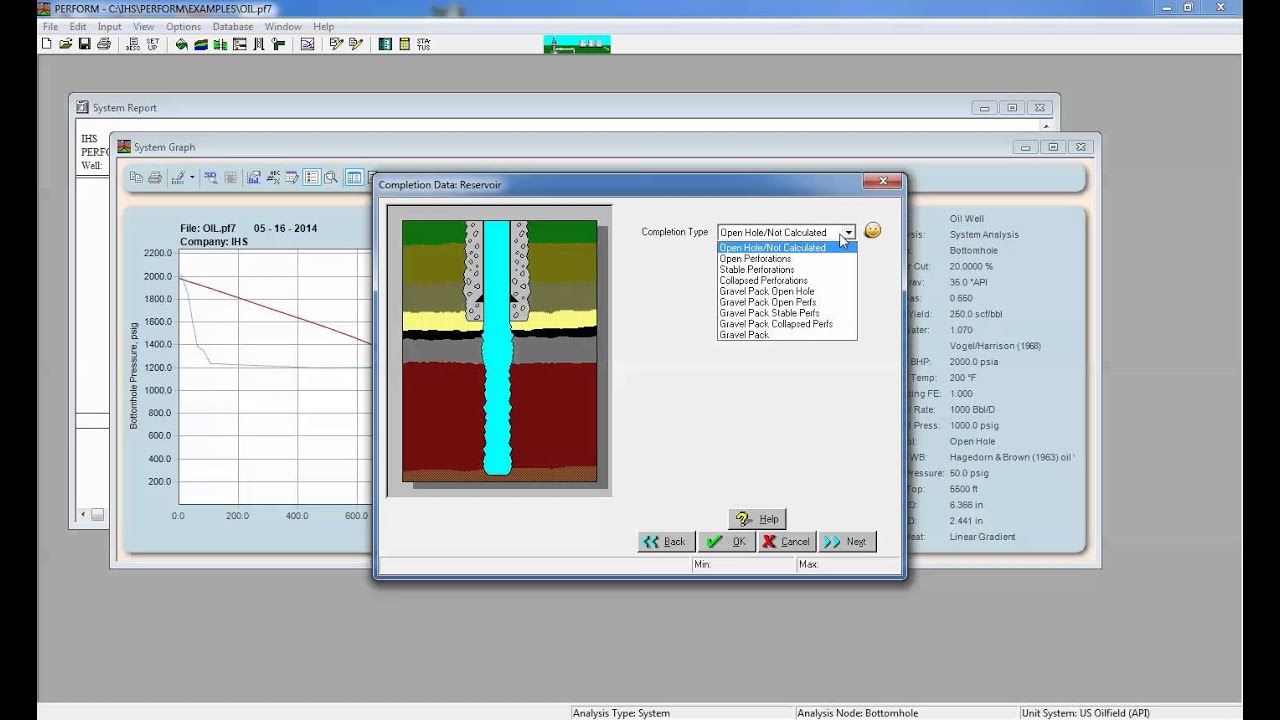Screen dimensions: 1280x720
Task: Click the wellbore completion diagram image
Action: 499,351
